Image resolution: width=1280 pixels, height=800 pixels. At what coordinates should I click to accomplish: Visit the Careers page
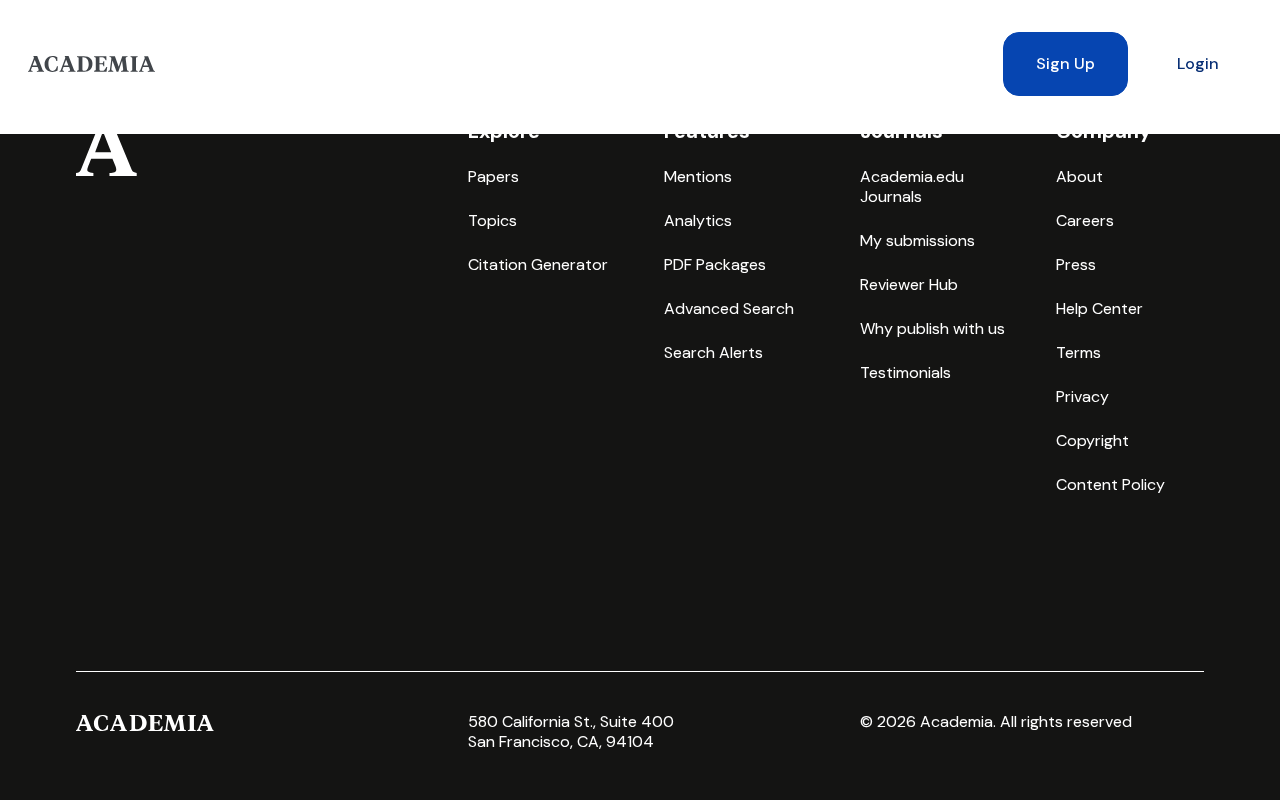[1085, 221]
